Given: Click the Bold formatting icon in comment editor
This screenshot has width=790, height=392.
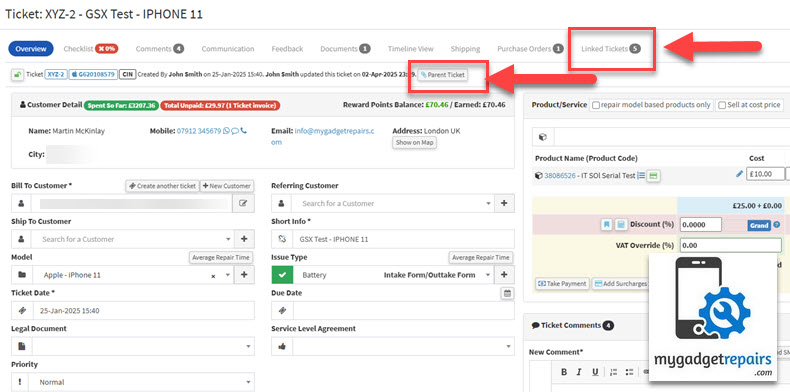Looking at the screenshot, I should 564,372.
